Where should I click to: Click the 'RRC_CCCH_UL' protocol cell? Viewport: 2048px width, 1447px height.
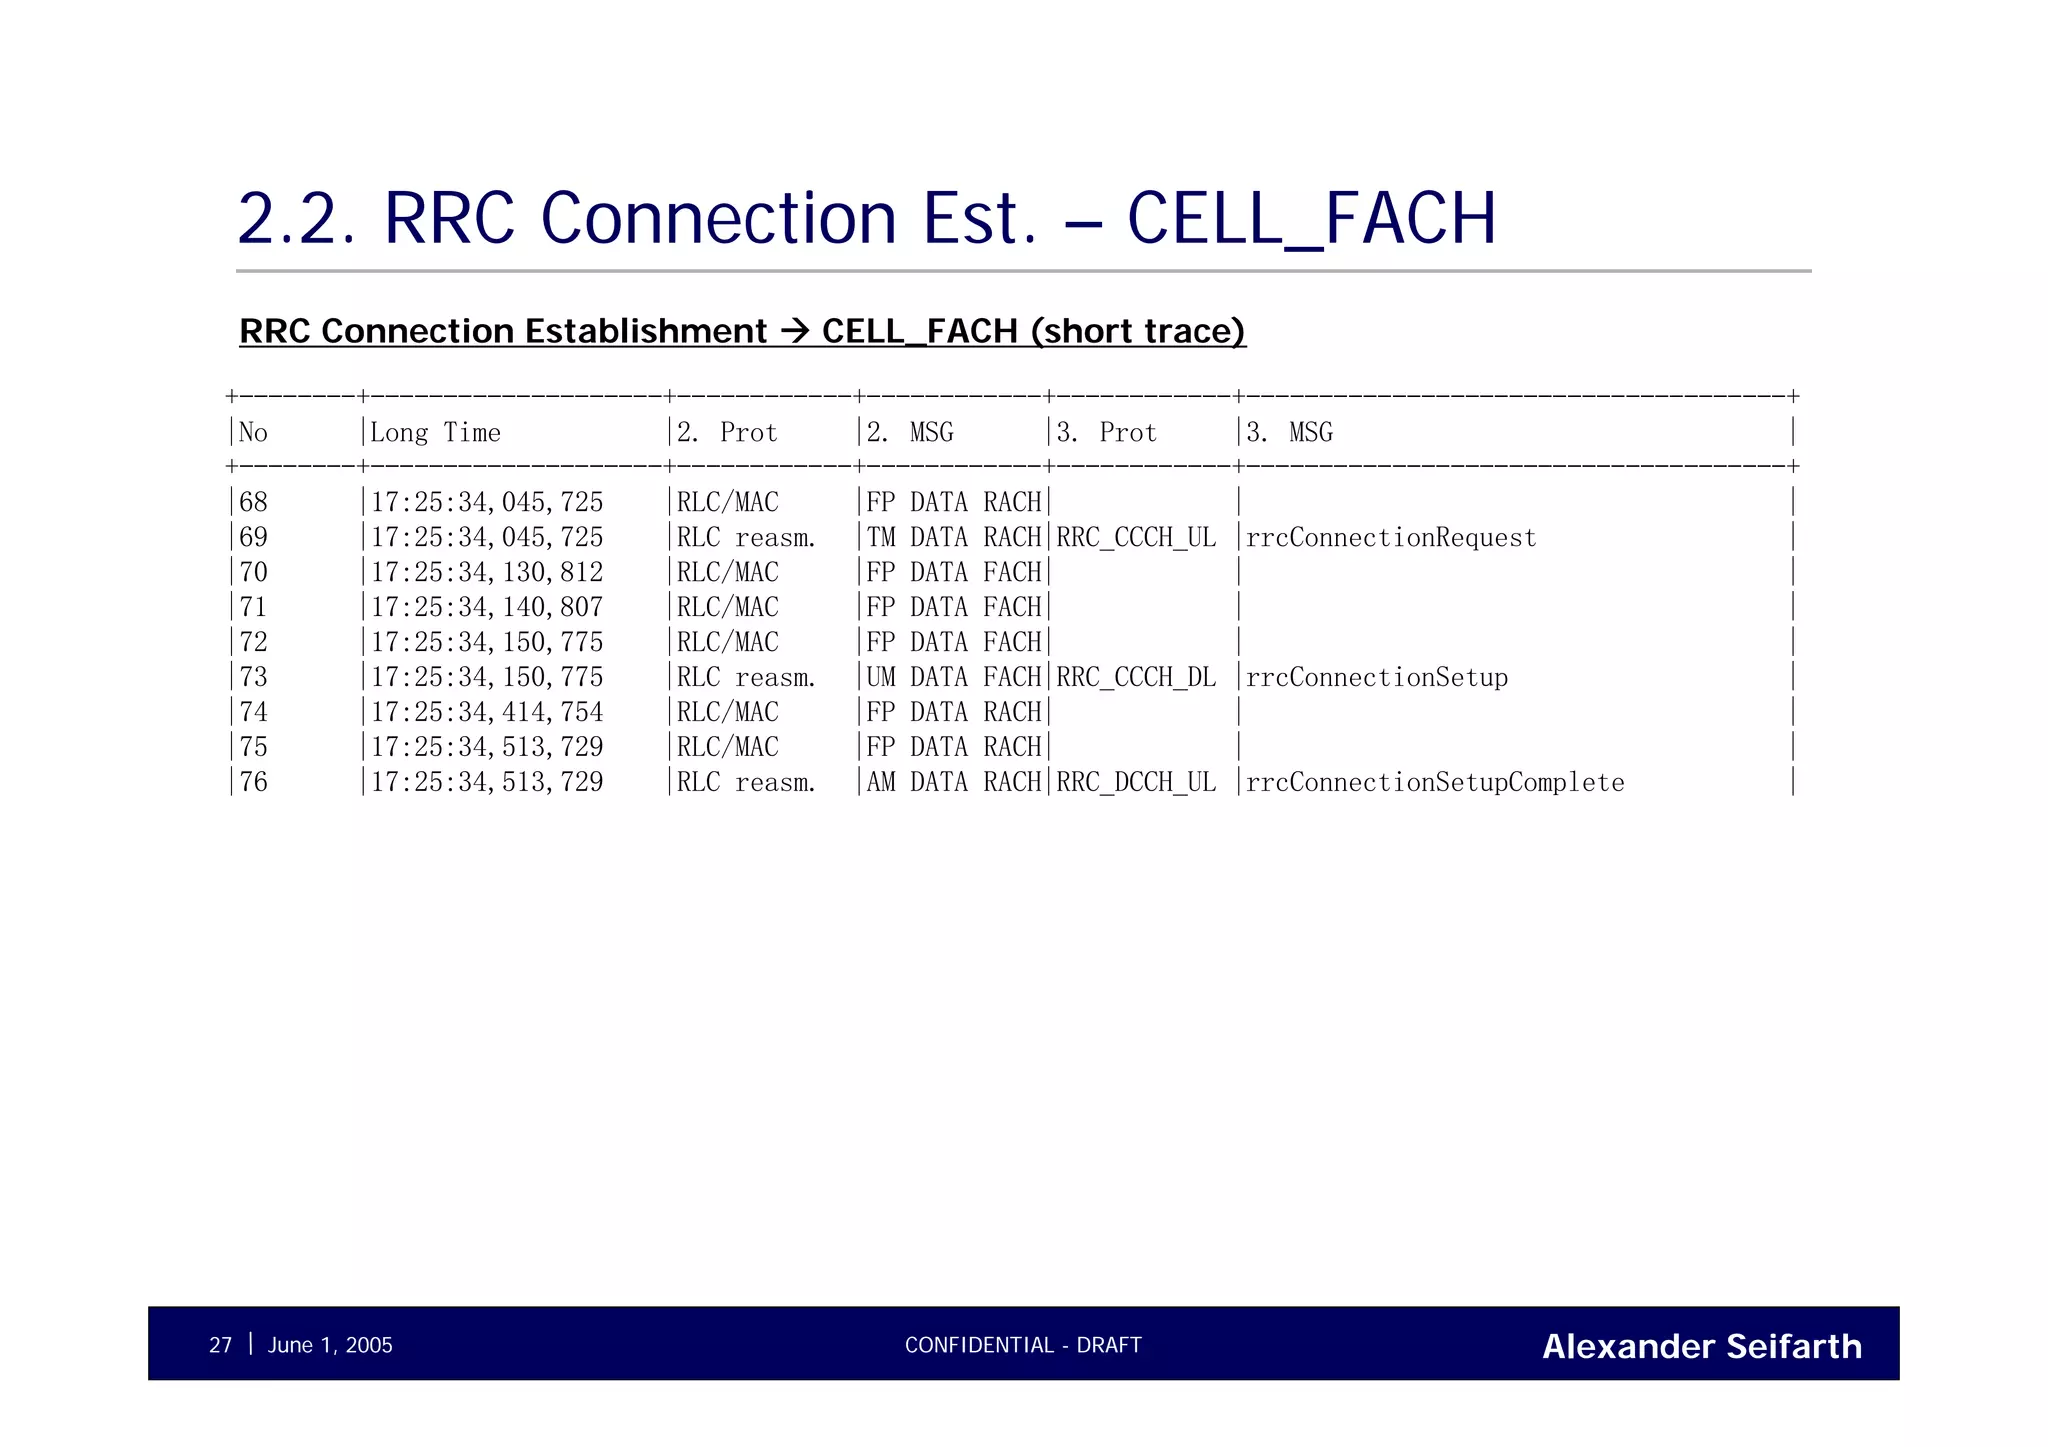(x=1136, y=538)
